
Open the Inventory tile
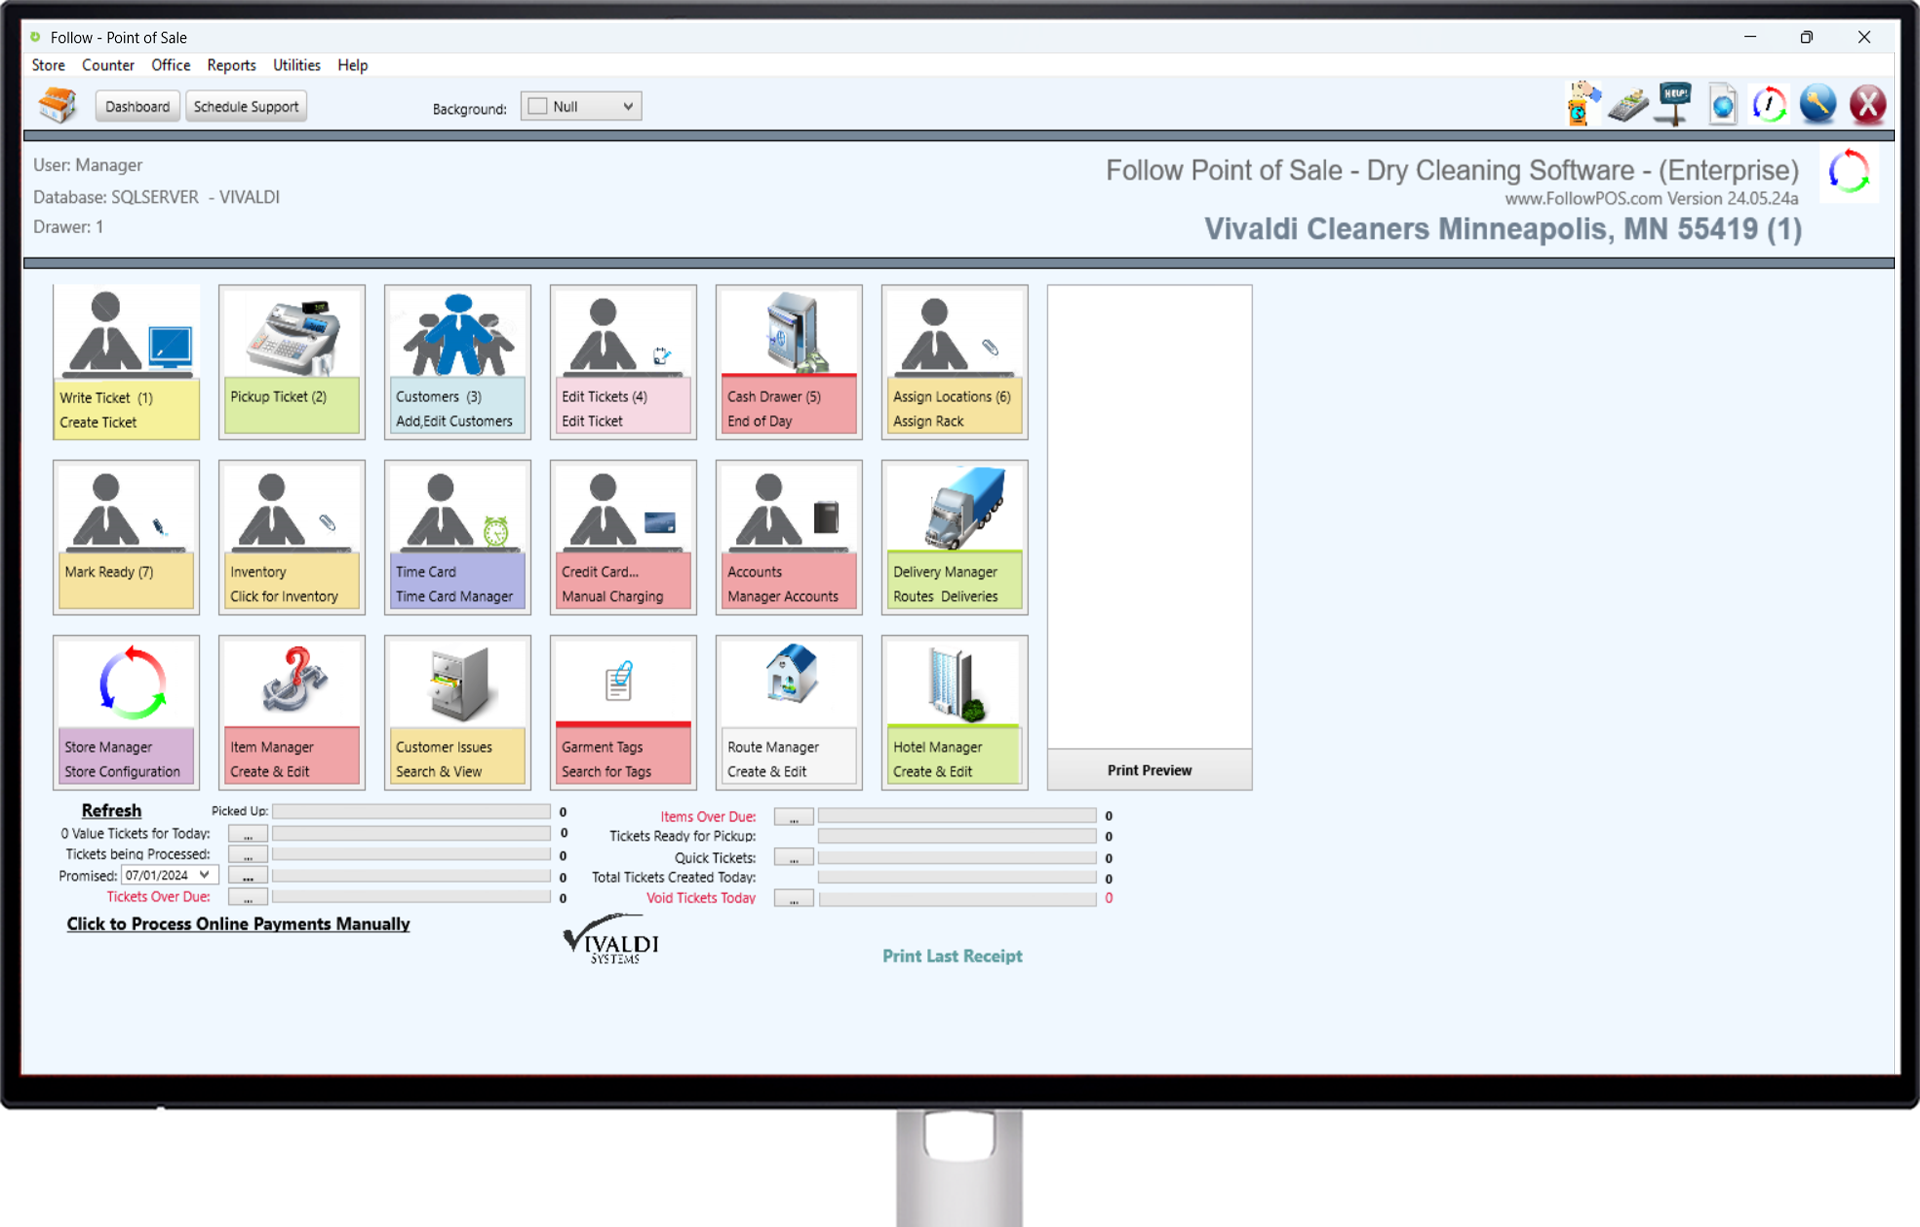click(292, 537)
